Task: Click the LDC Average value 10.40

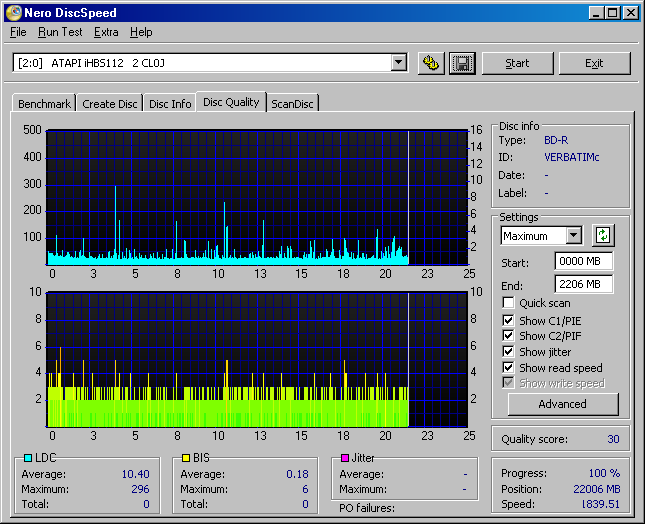Action: 135,474
